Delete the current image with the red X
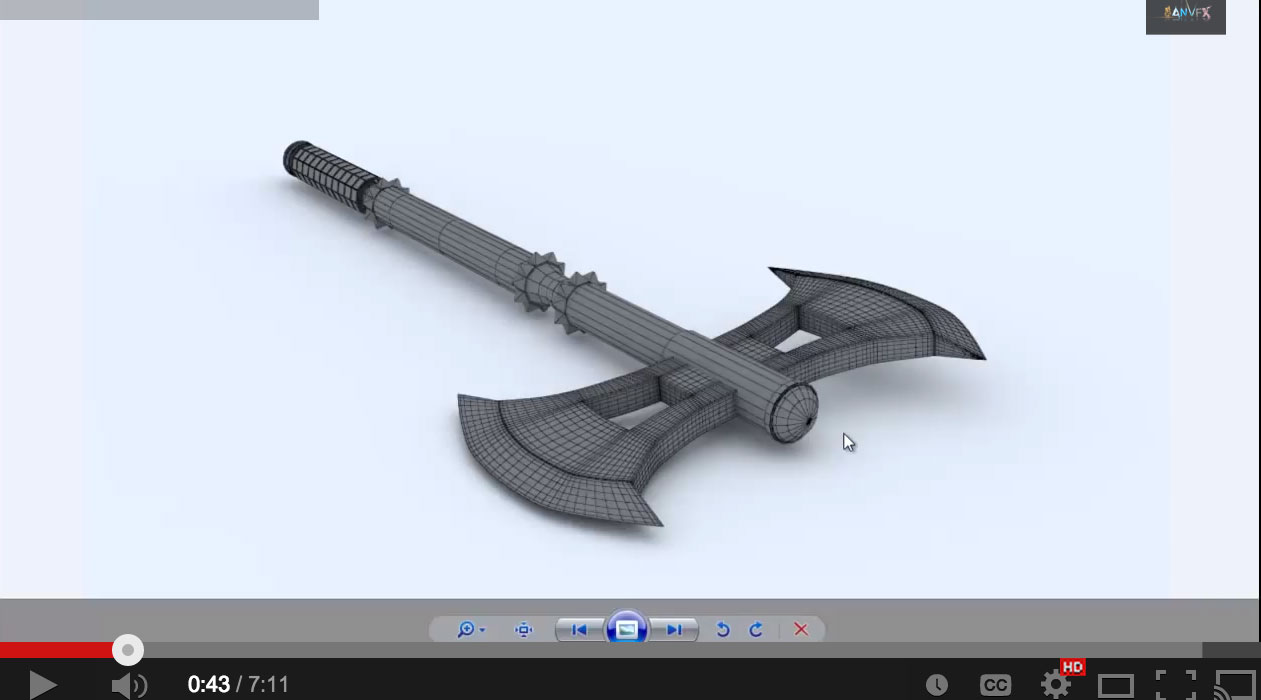Image resolution: width=1261 pixels, height=700 pixels. click(800, 629)
